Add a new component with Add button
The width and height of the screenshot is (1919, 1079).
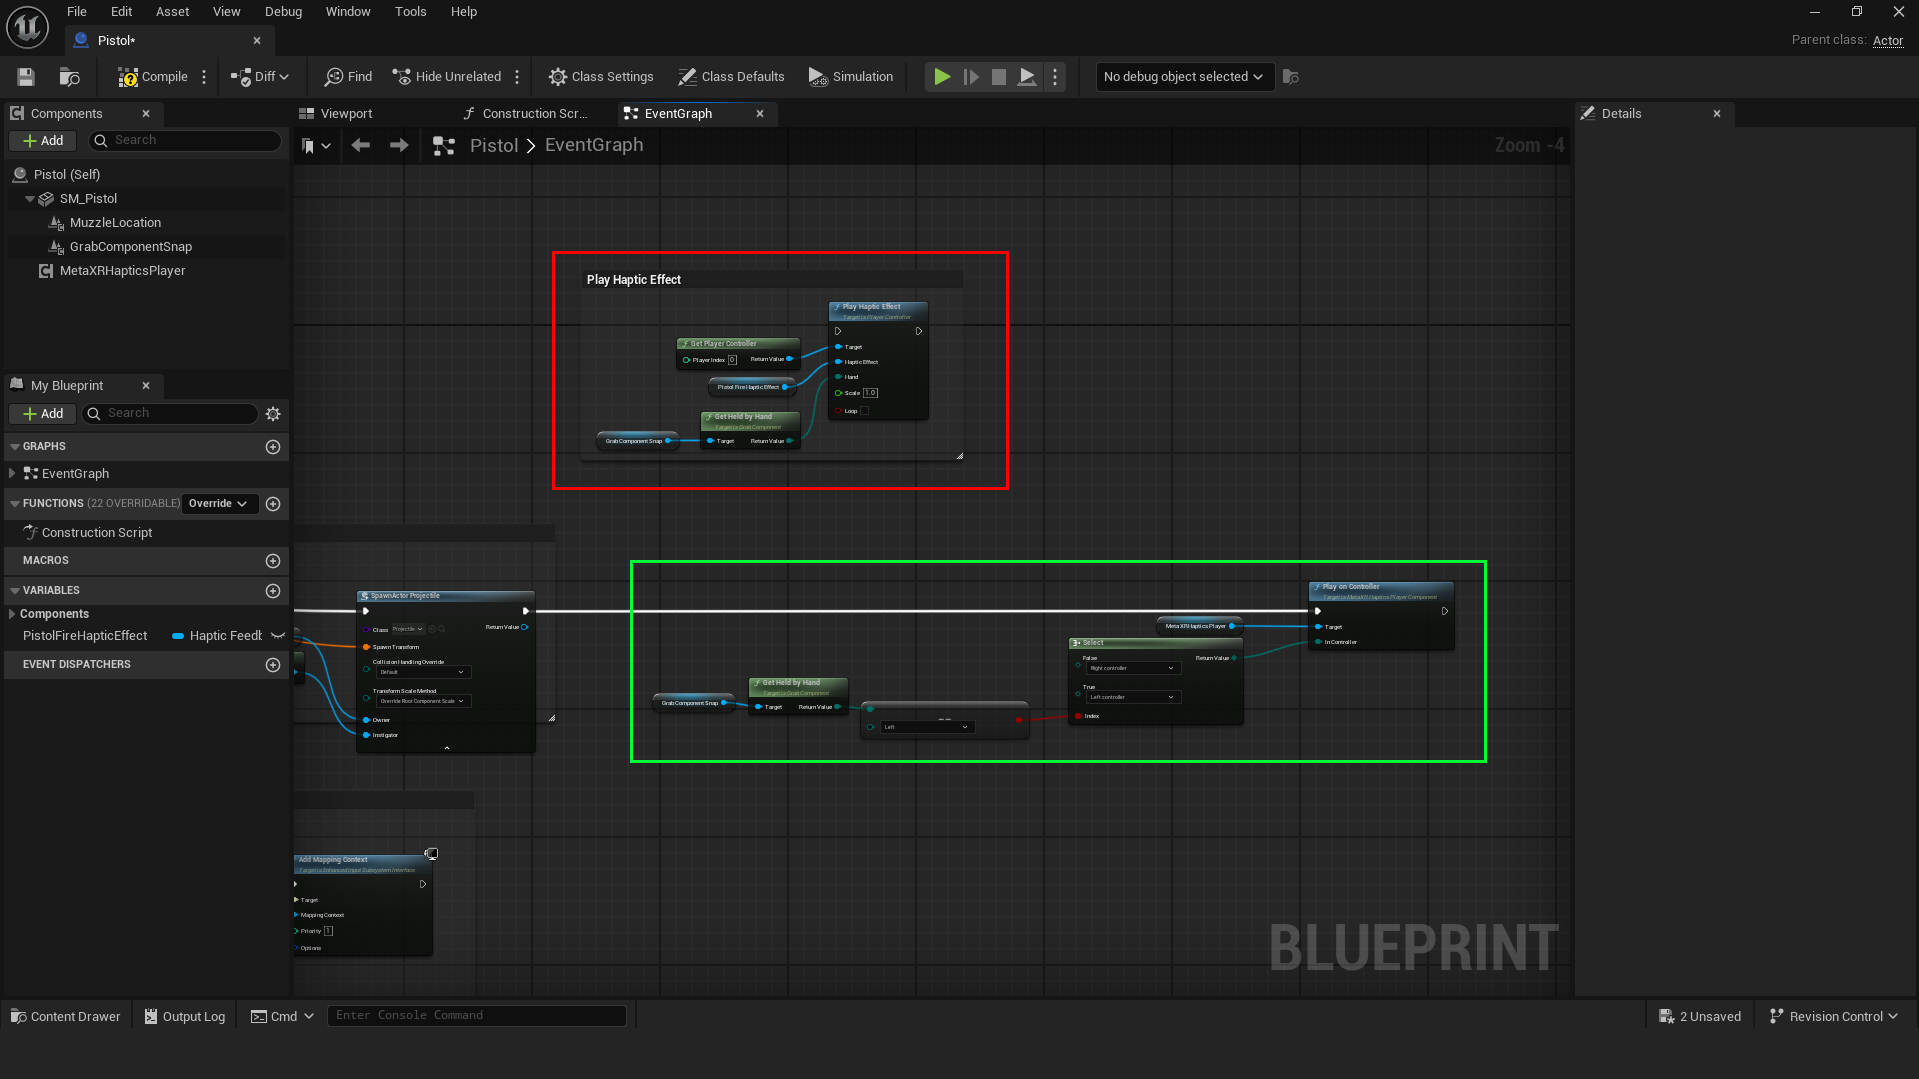click(43, 141)
